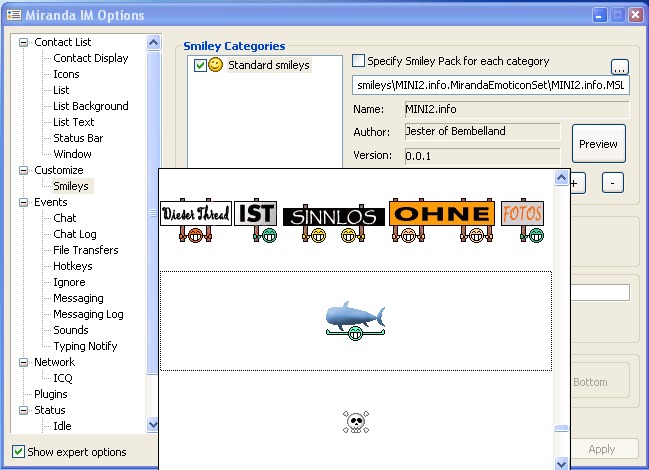Screen dimensions: 649x470
Task: Click the IST sign smiley
Action: click(x=255, y=220)
